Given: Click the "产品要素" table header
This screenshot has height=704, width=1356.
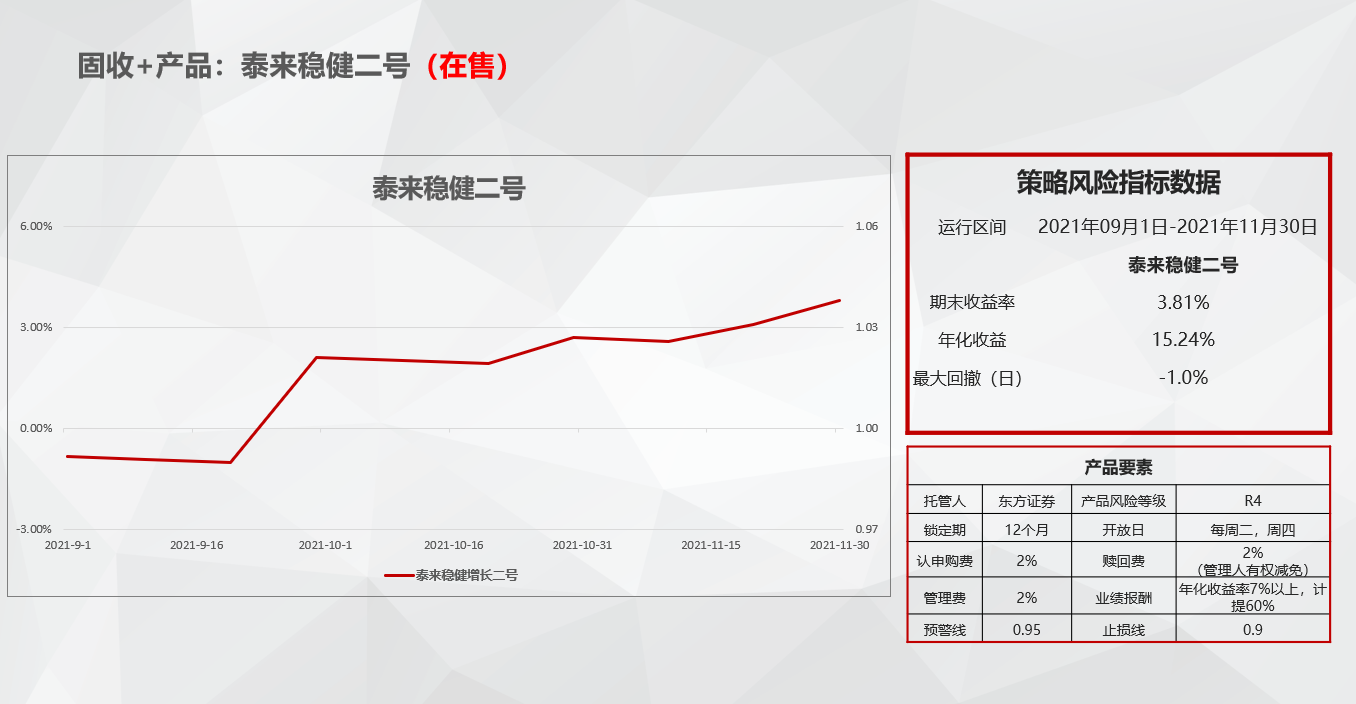Looking at the screenshot, I should point(1118,467).
